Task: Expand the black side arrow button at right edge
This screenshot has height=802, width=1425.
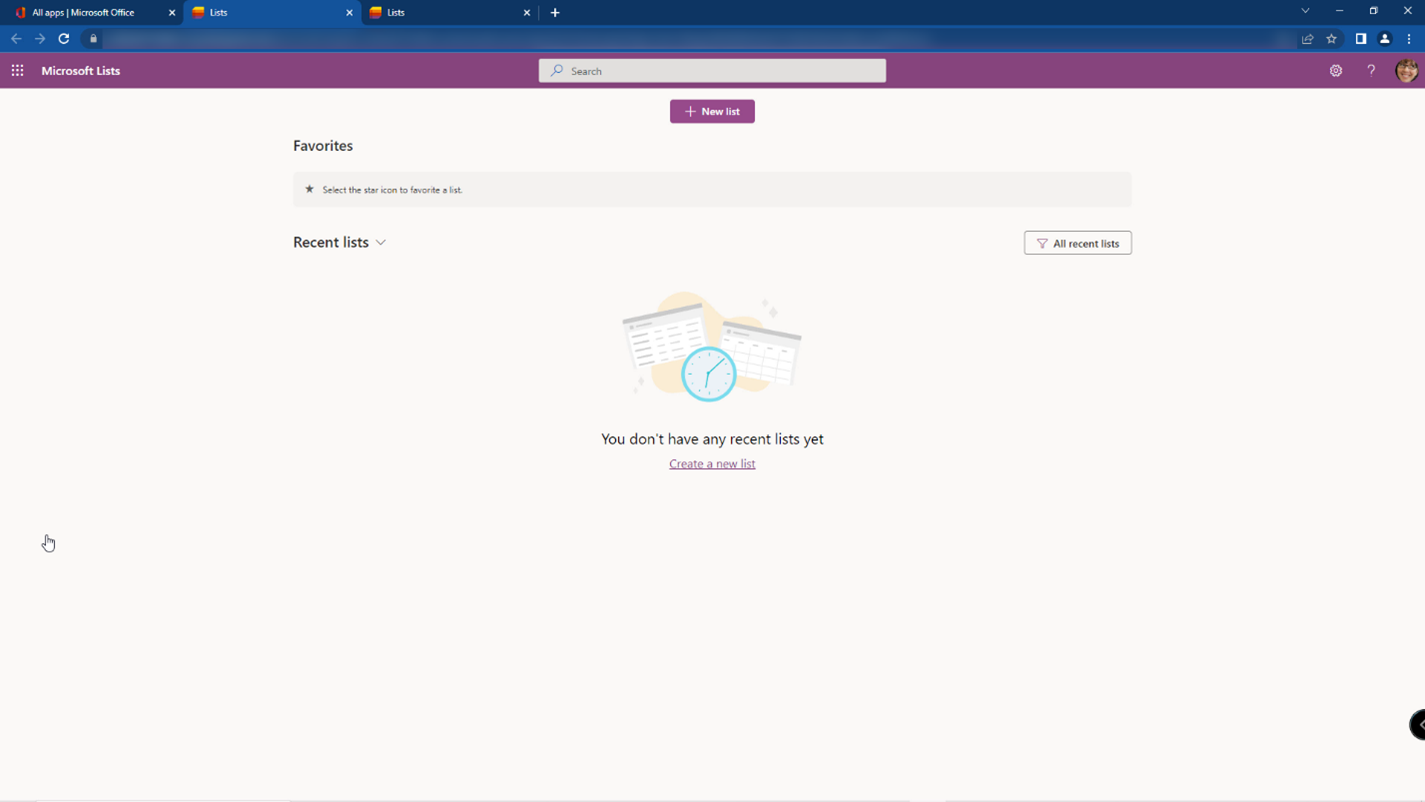Action: tap(1418, 725)
